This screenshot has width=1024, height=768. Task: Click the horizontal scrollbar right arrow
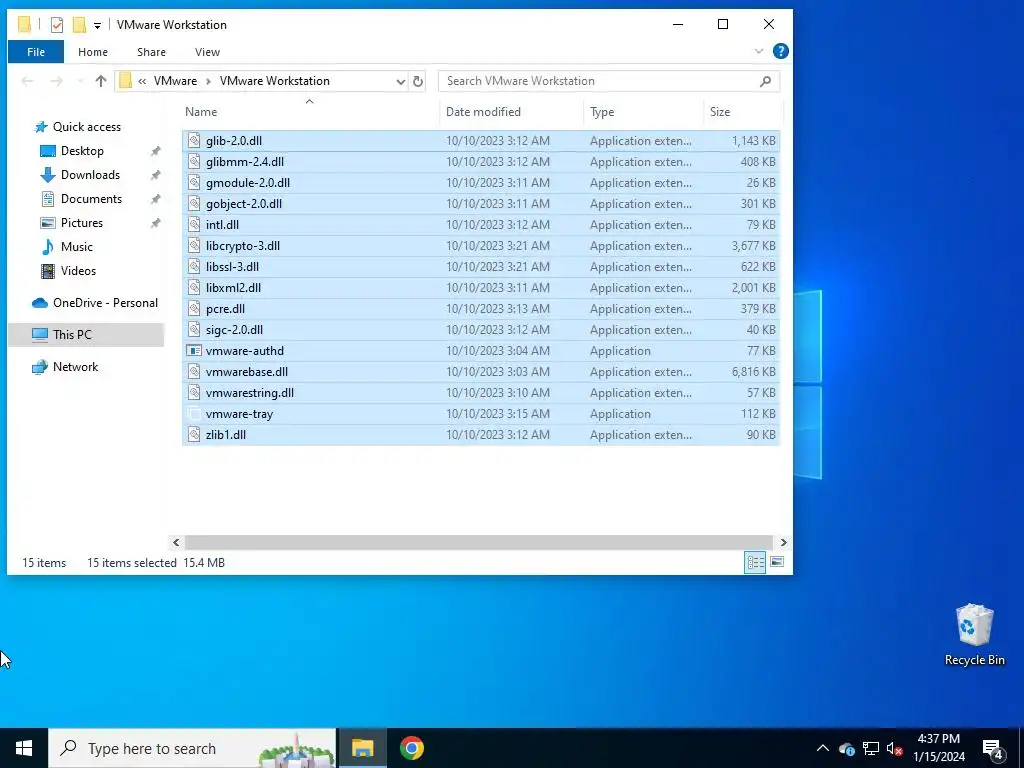(x=784, y=542)
